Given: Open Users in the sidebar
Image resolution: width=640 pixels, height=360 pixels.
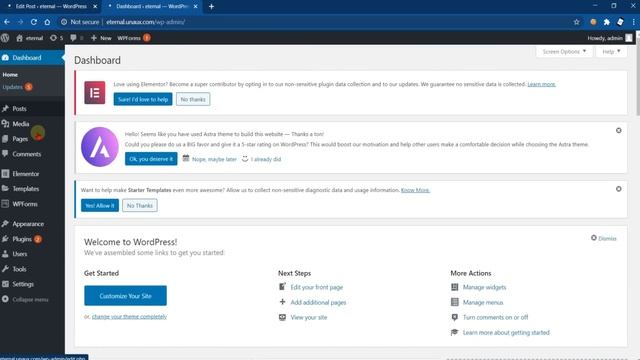Looking at the screenshot, I should 32,254.
